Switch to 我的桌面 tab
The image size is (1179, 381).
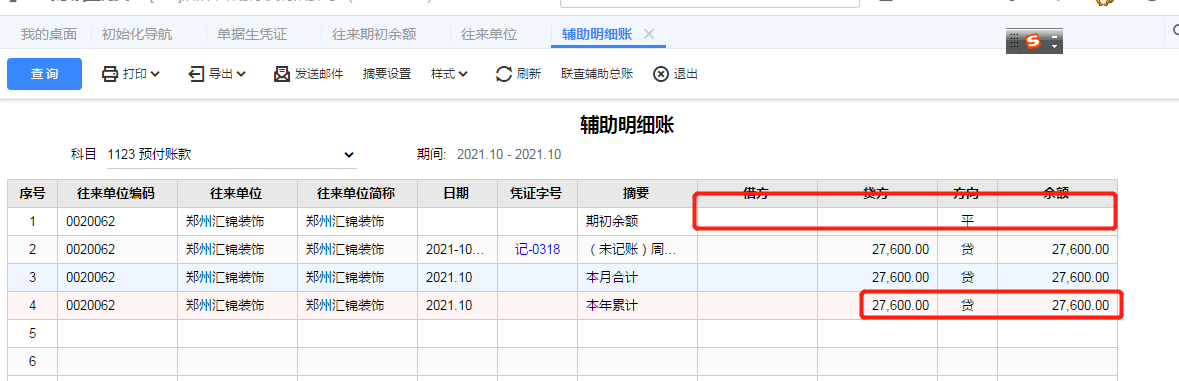pos(49,34)
